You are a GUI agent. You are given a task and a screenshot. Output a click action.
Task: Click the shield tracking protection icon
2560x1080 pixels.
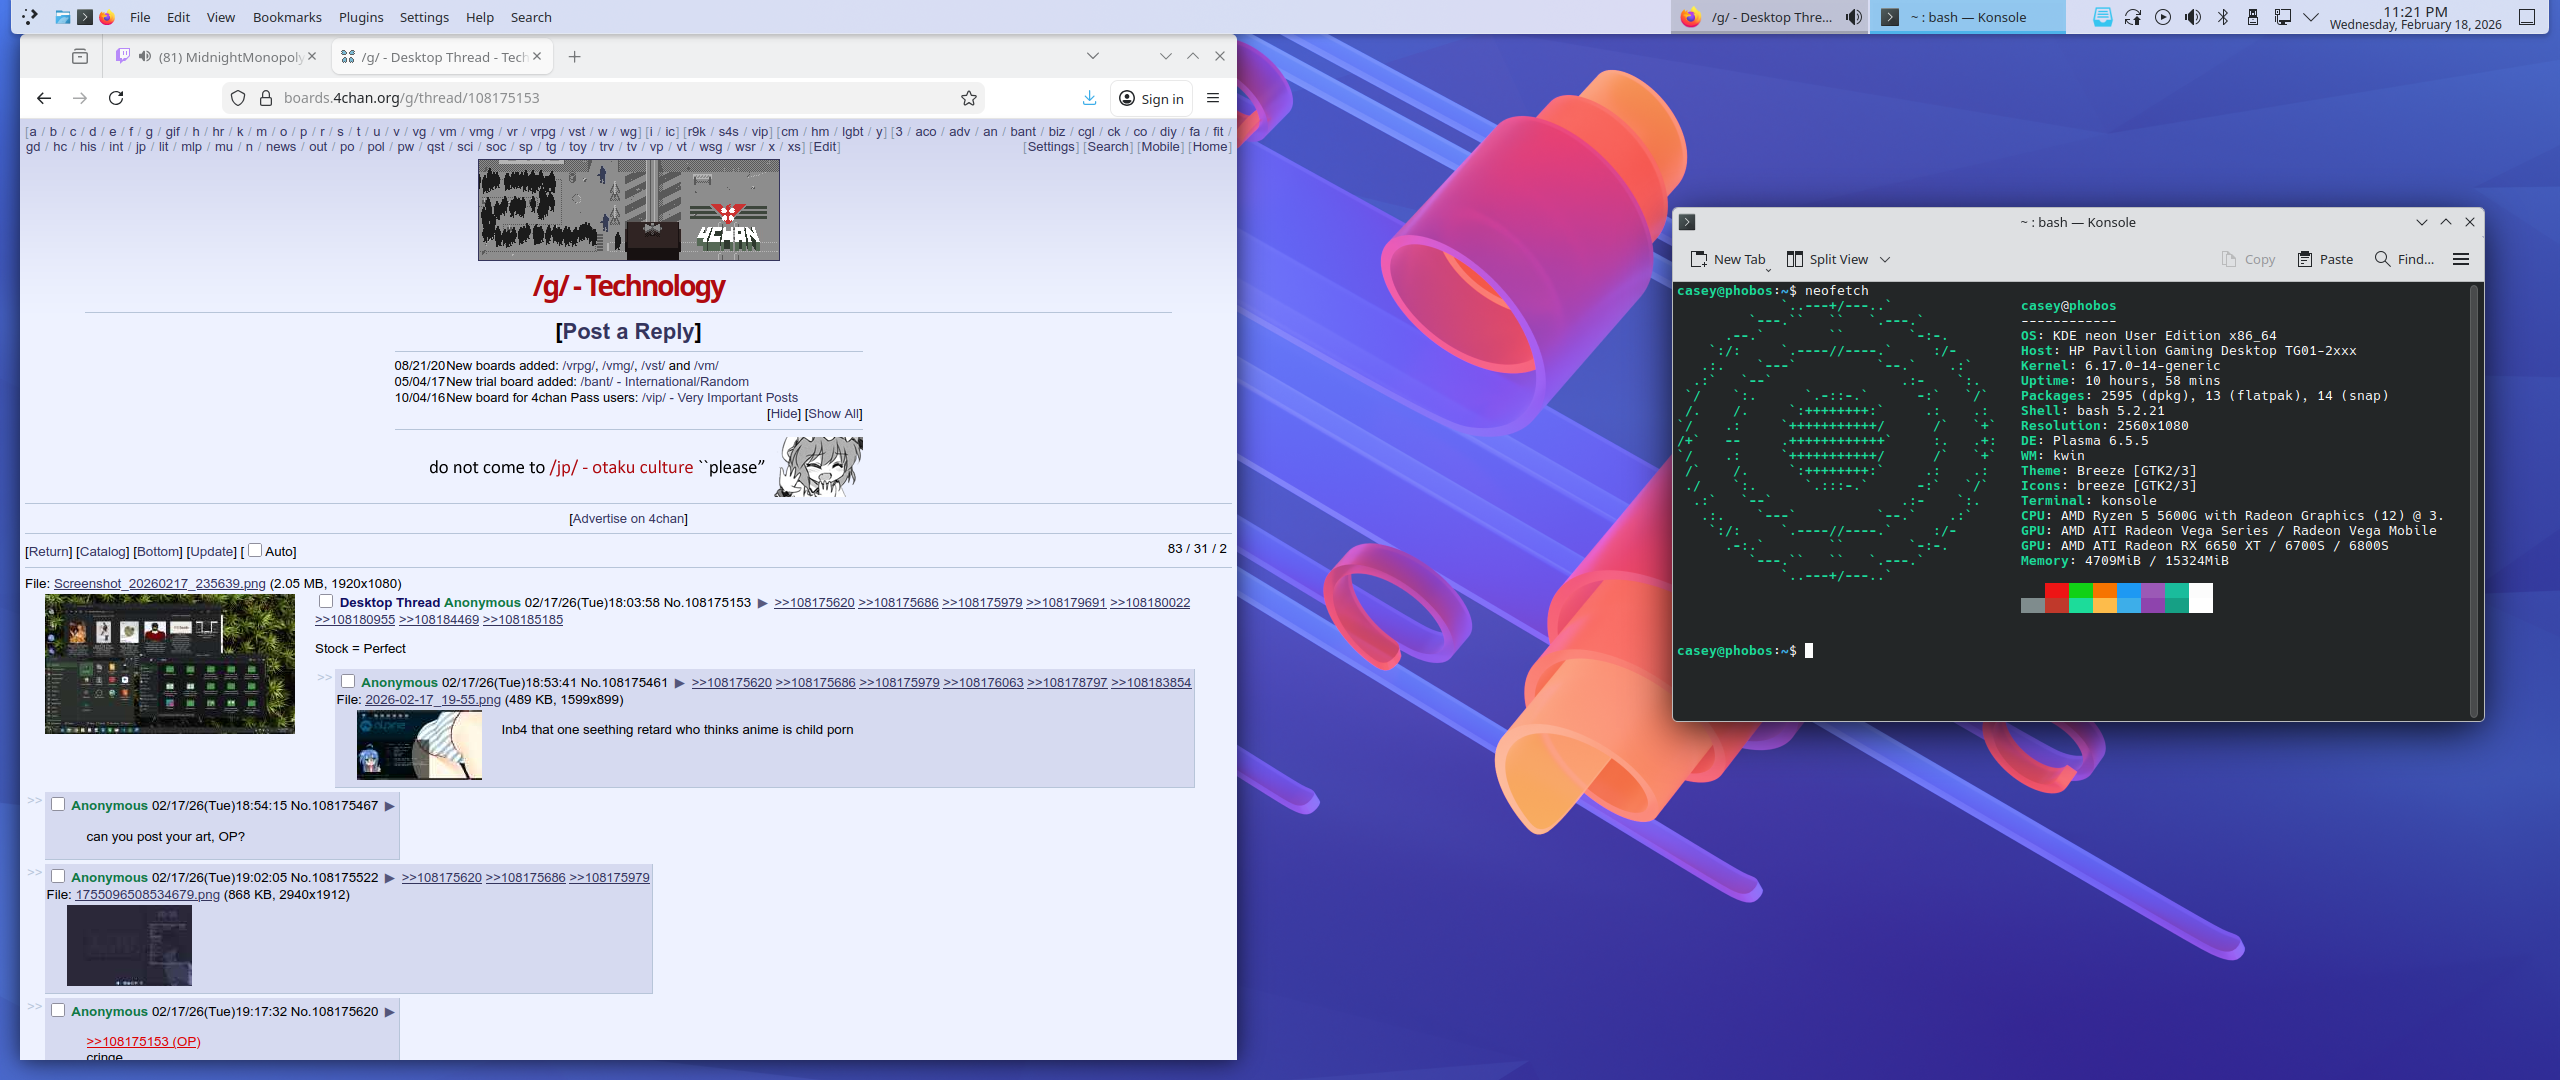pyautogui.click(x=238, y=98)
